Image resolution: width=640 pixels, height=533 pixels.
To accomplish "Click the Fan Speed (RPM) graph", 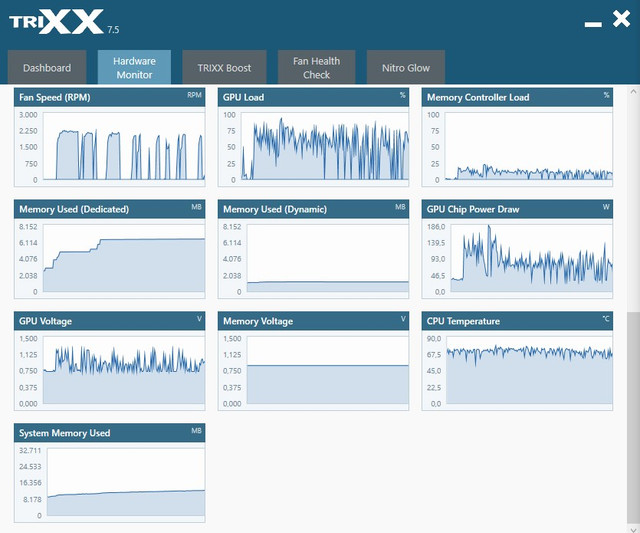I will (x=124, y=146).
